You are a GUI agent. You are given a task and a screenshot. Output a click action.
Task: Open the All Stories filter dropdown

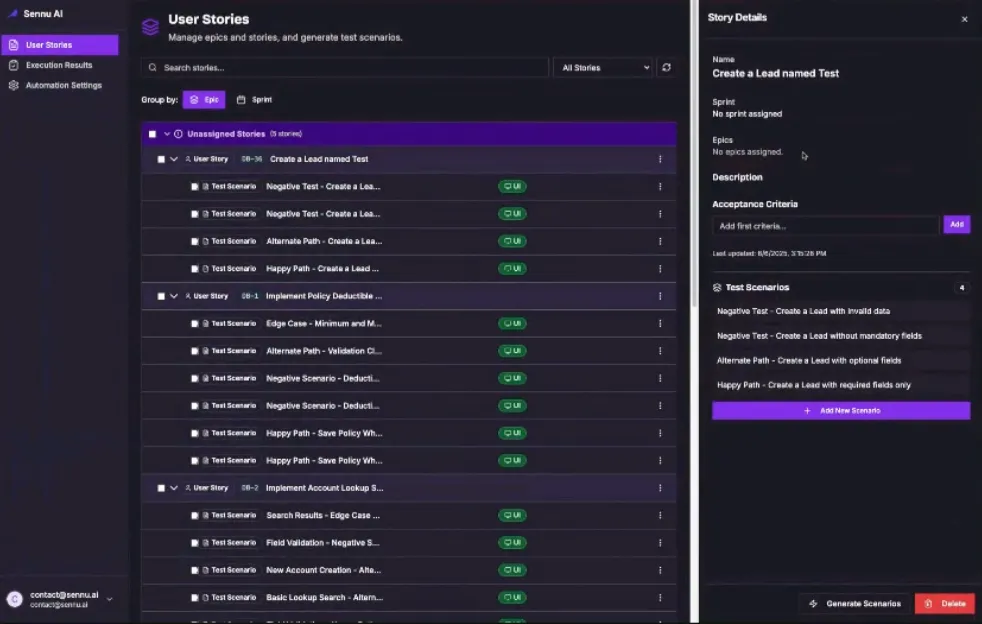click(603, 68)
